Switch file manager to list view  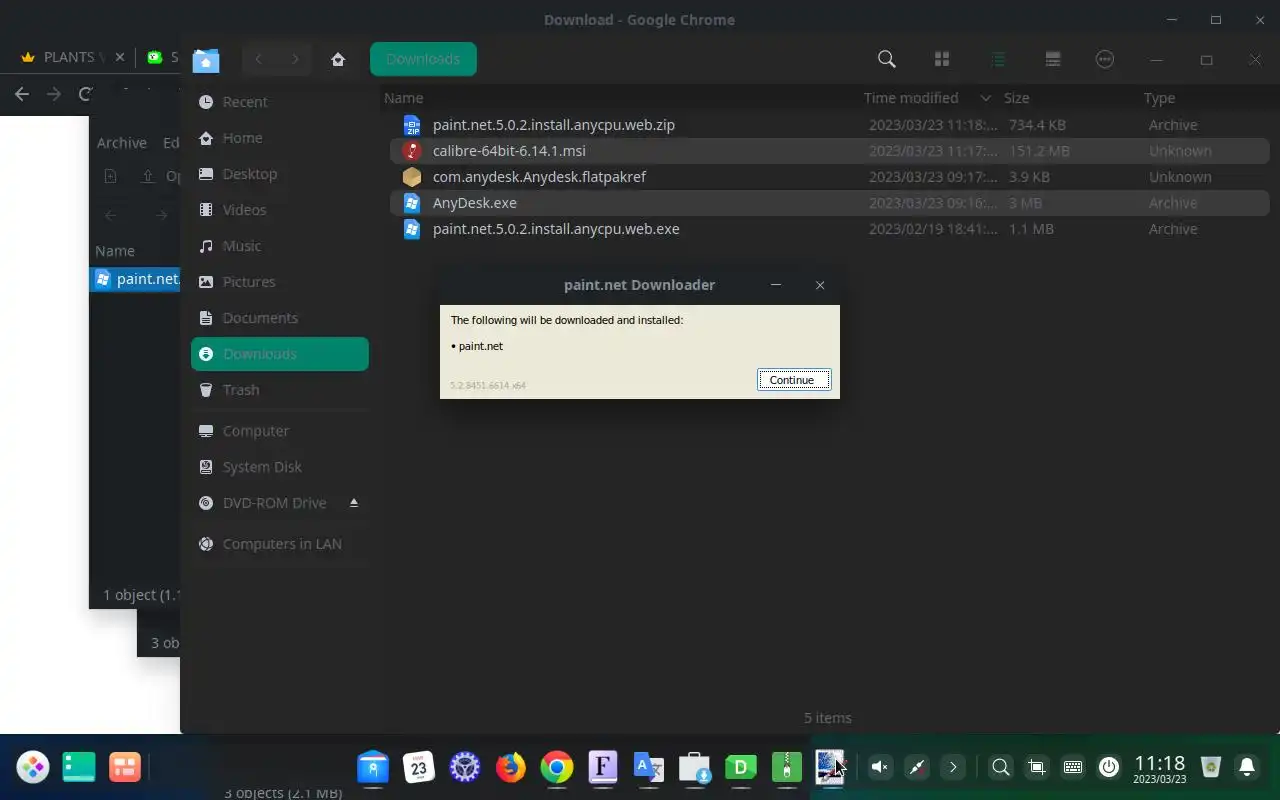[x=997, y=59]
